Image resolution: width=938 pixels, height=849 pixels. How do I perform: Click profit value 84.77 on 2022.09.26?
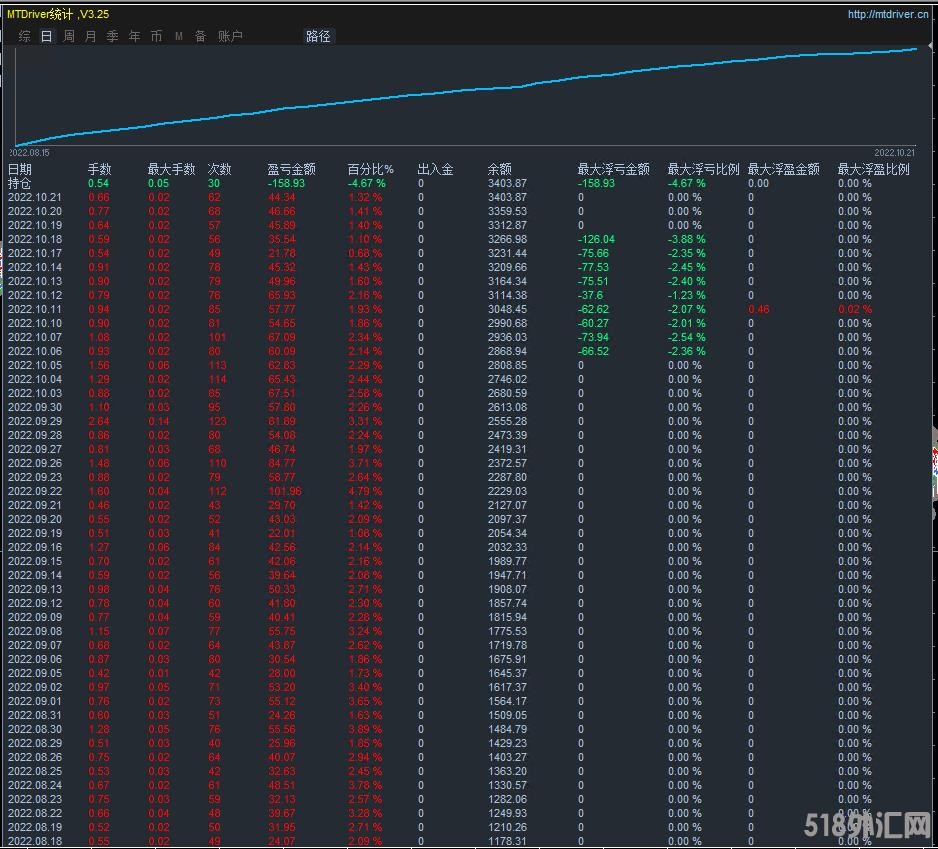click(x=281, y=463)
